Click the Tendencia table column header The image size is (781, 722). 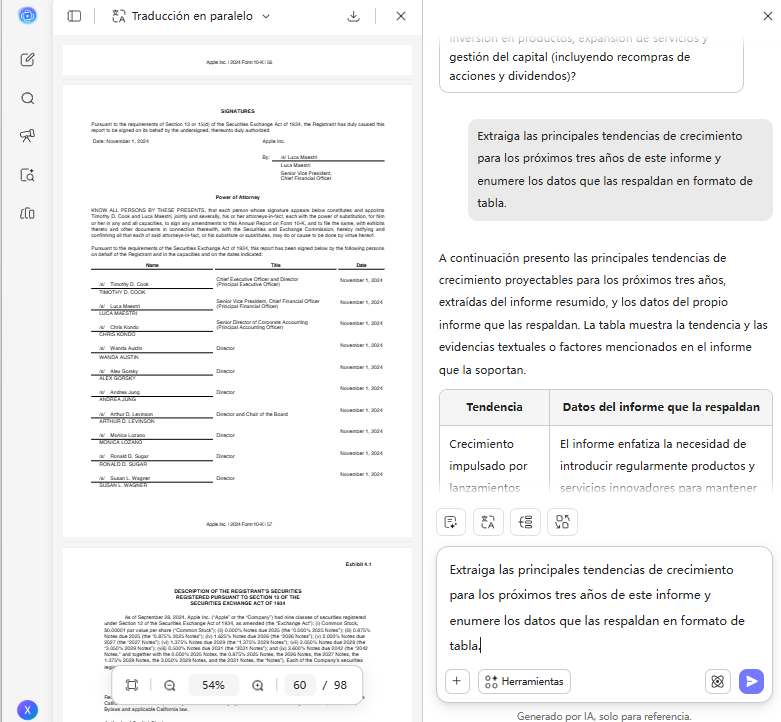coord(495,407)
